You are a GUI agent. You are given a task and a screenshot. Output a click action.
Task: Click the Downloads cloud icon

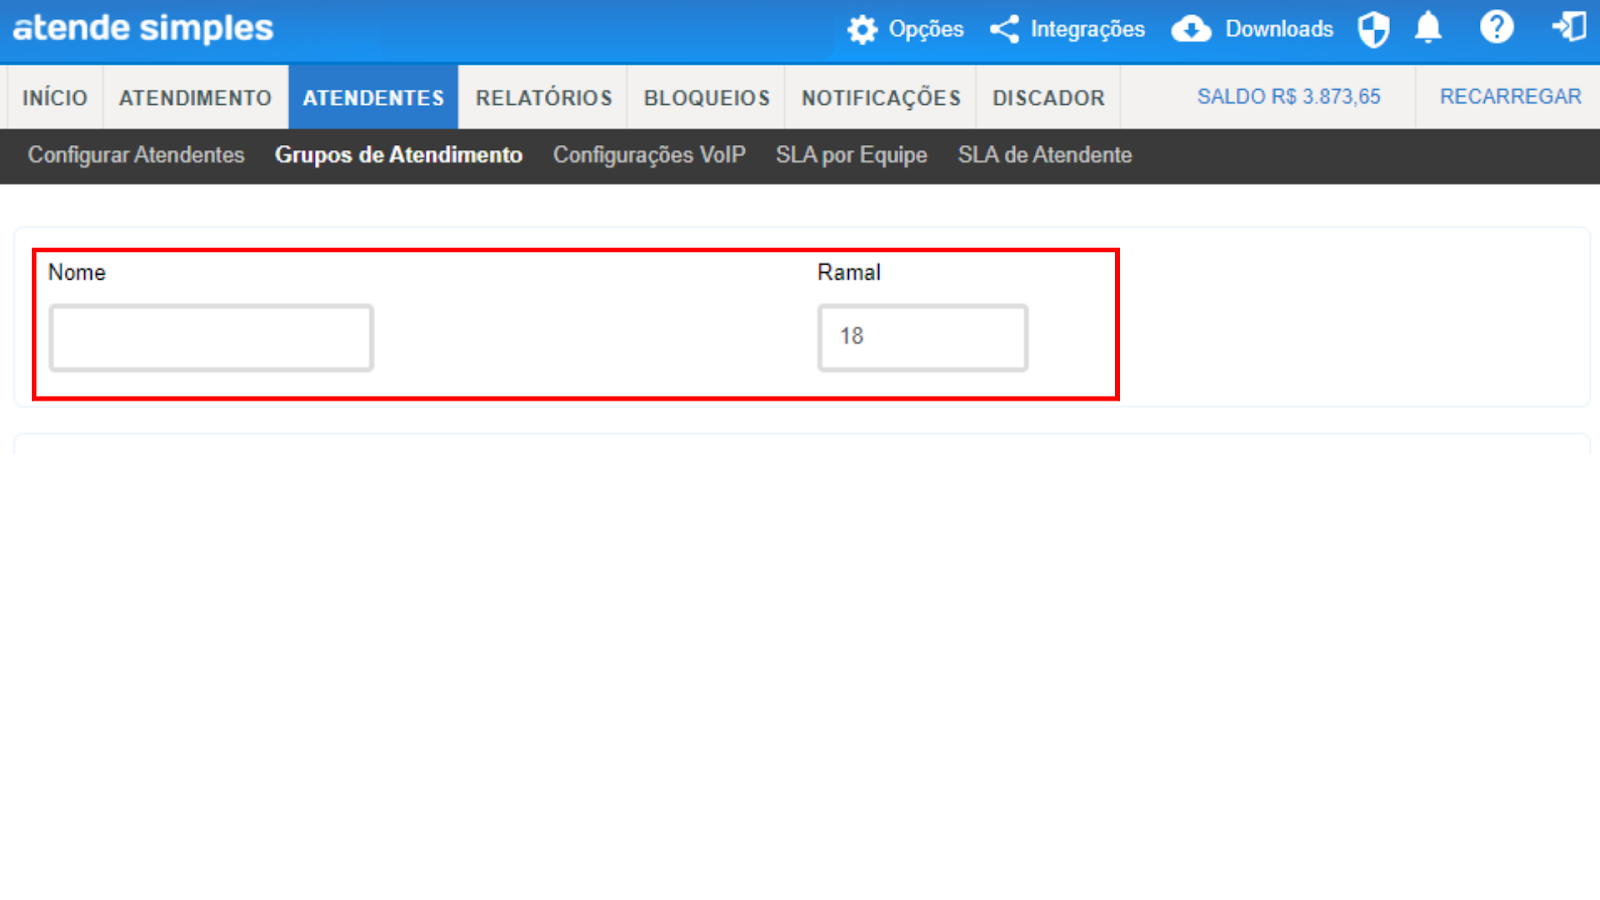[x=1191, y=29]
